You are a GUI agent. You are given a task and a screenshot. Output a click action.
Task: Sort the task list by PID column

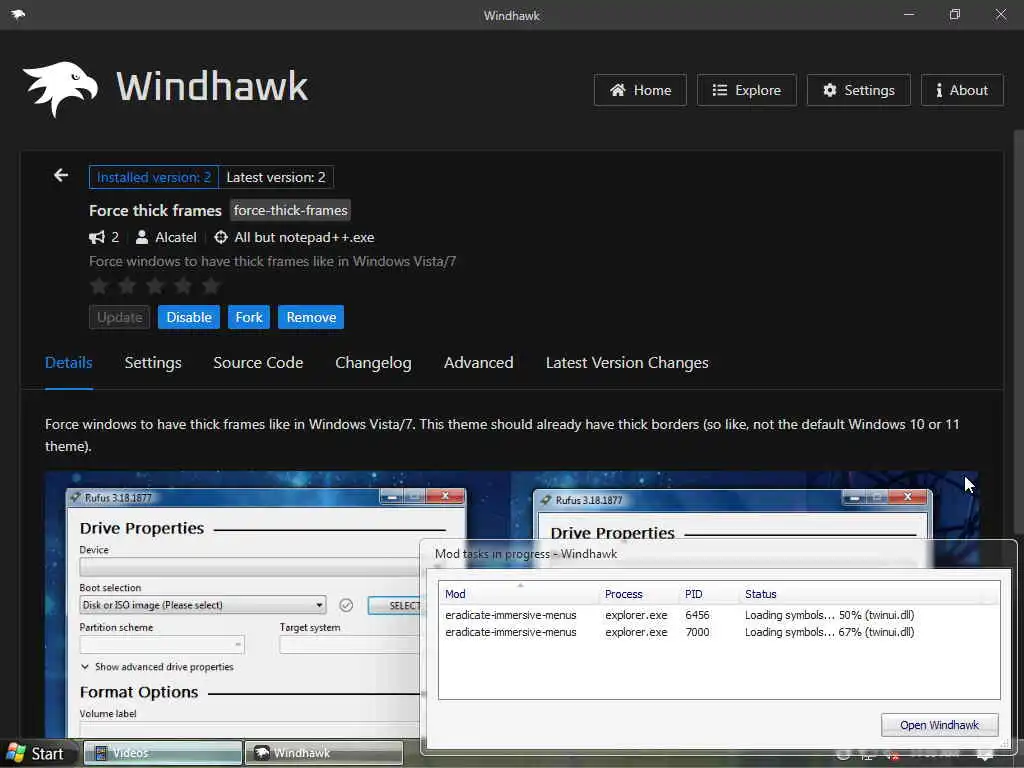point(709,594)
